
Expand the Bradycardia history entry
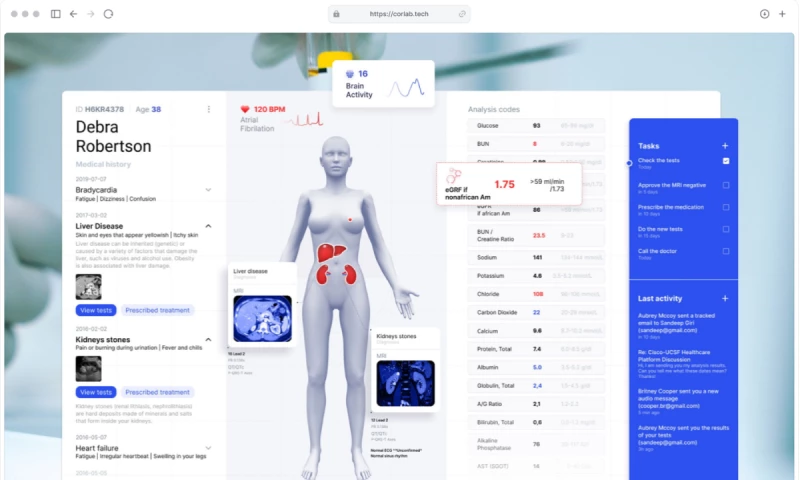pos(208,190)
